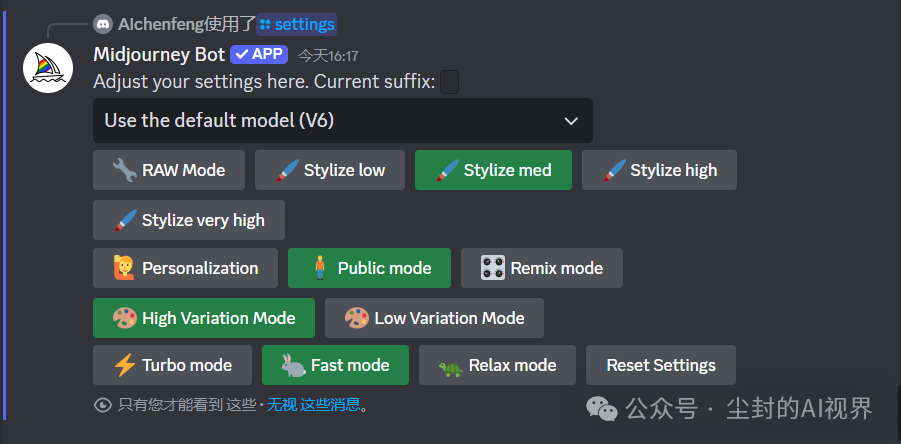Switch to Low Variation Mode

pyautogui.click(x=434, y=318)
